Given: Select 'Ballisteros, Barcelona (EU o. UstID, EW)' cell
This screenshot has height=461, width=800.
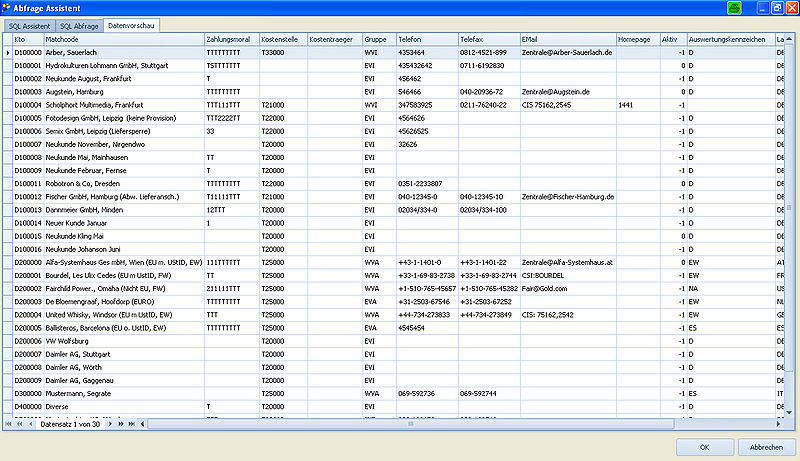Looking at the screenshot, I should 124,328.
